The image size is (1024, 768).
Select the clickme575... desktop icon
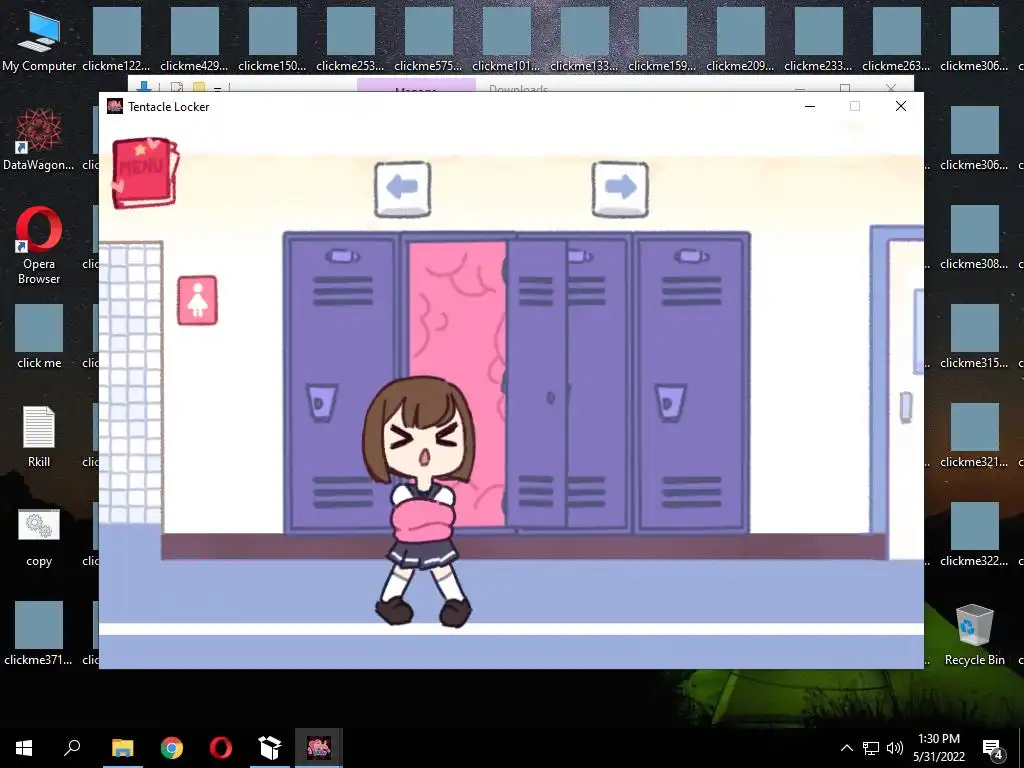pyautogui.click(x=428, y=40)
